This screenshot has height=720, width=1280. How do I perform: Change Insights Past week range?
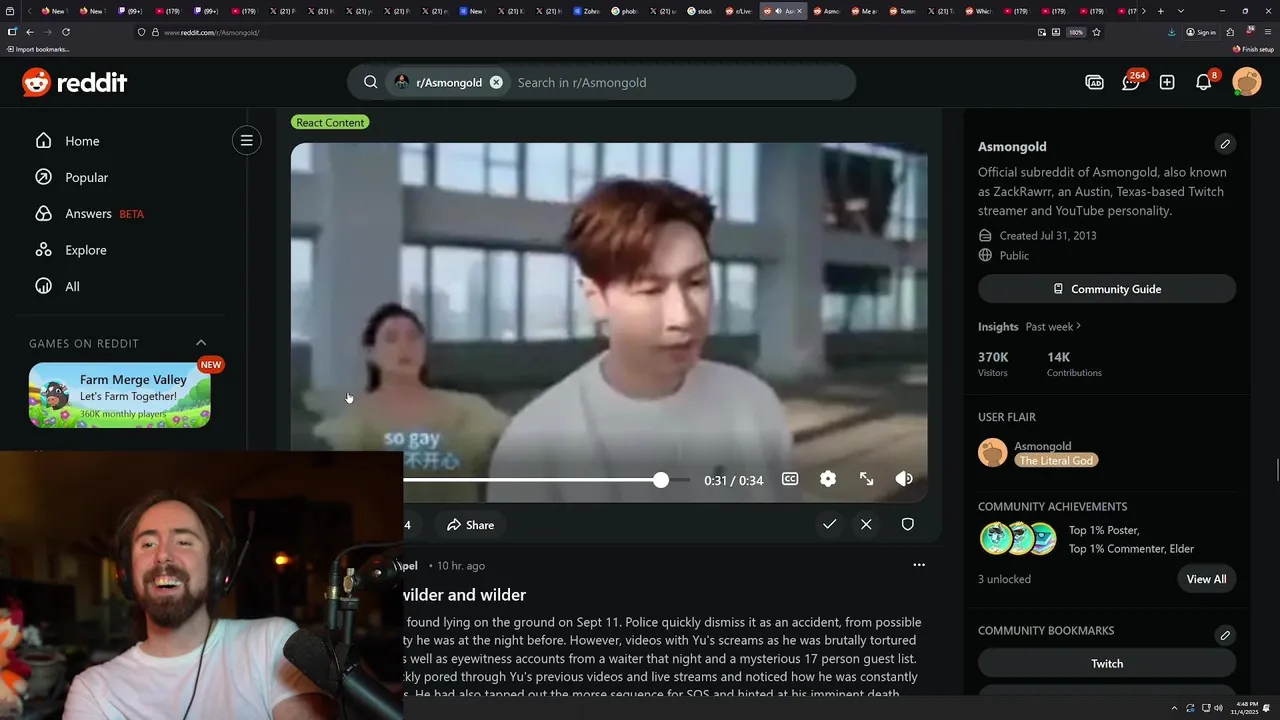pyautogui.click(x=1053, y=326)
